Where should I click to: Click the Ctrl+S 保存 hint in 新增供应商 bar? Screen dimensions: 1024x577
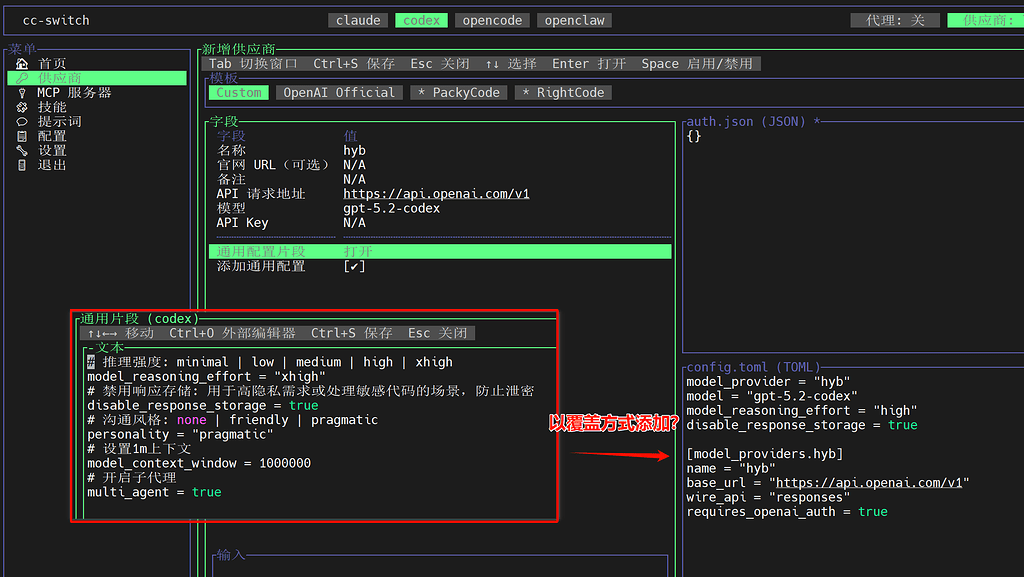(354, 64)
